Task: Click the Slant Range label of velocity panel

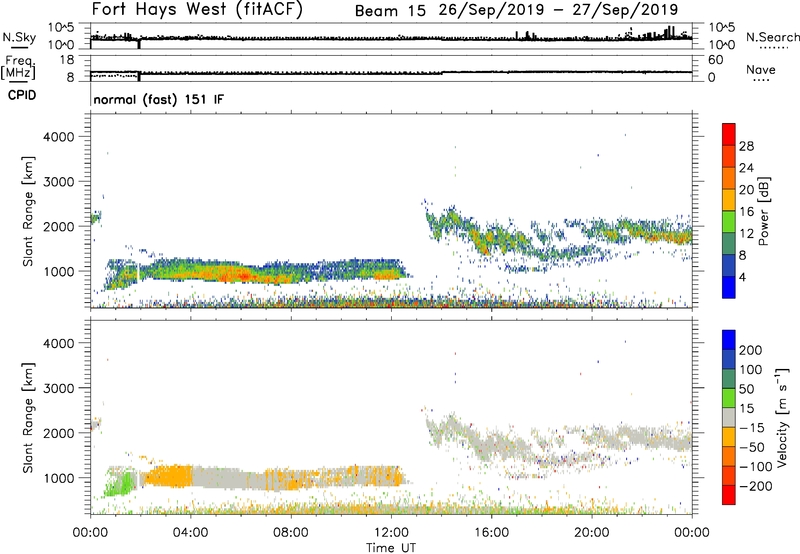Action: click(x=28, y=418)
